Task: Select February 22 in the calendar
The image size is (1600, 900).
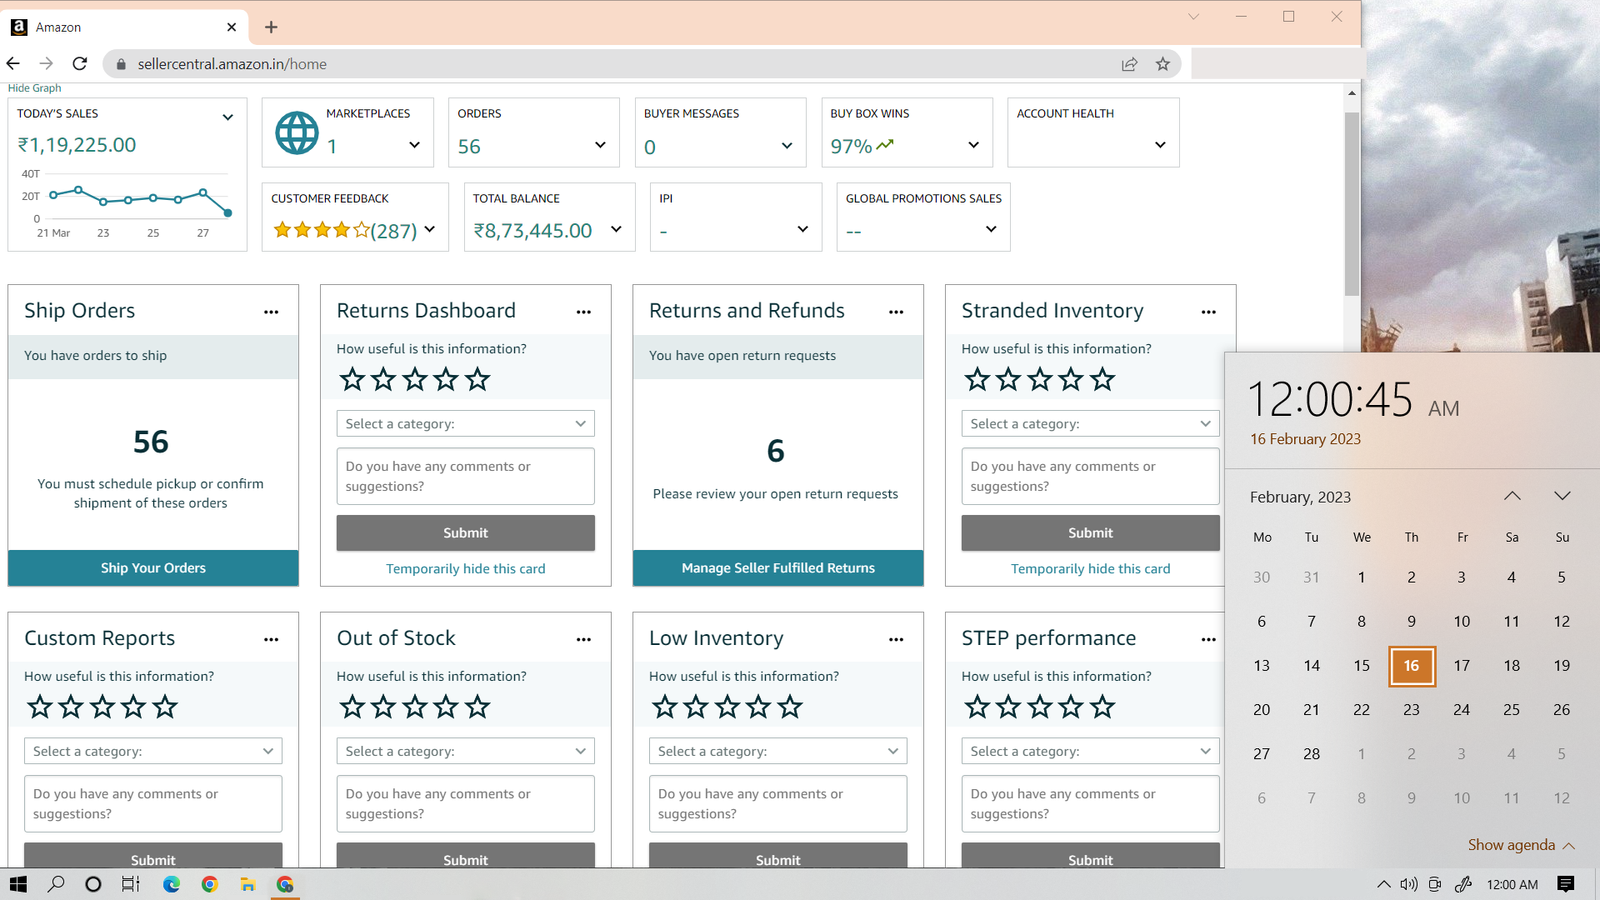Action: [x=1361, y=710]
